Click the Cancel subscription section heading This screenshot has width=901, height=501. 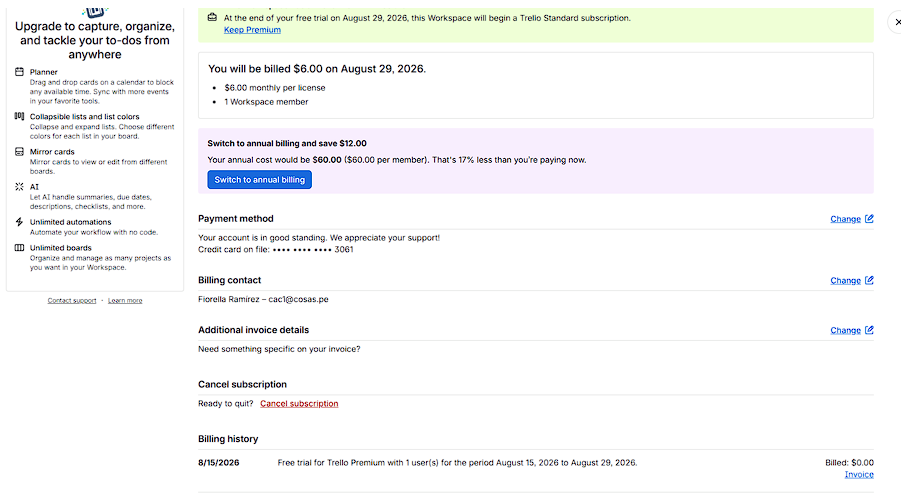pyautogui.click(x=242, y=384)
